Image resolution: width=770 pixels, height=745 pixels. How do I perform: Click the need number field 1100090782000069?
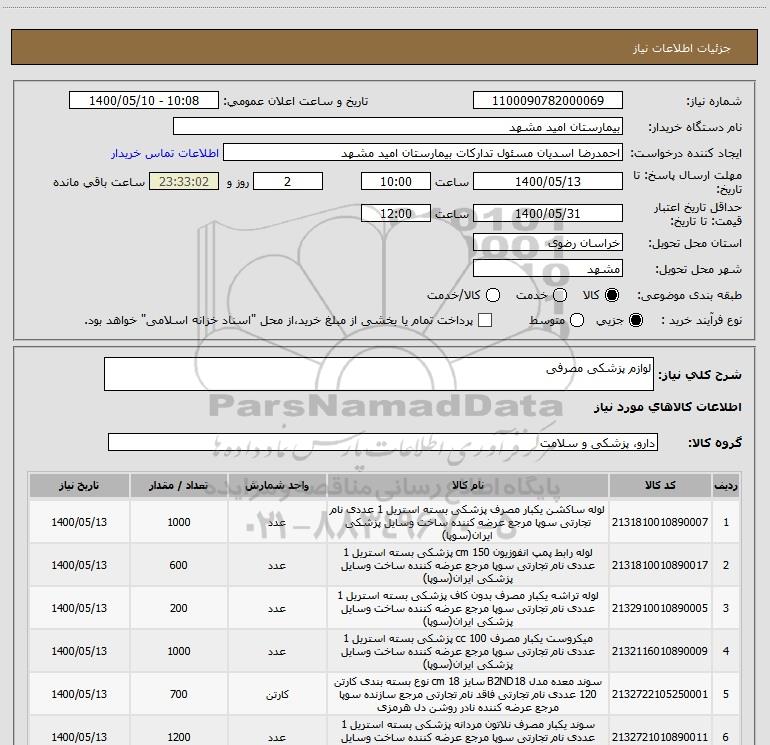pyautogui.click(x=548, y=101)
